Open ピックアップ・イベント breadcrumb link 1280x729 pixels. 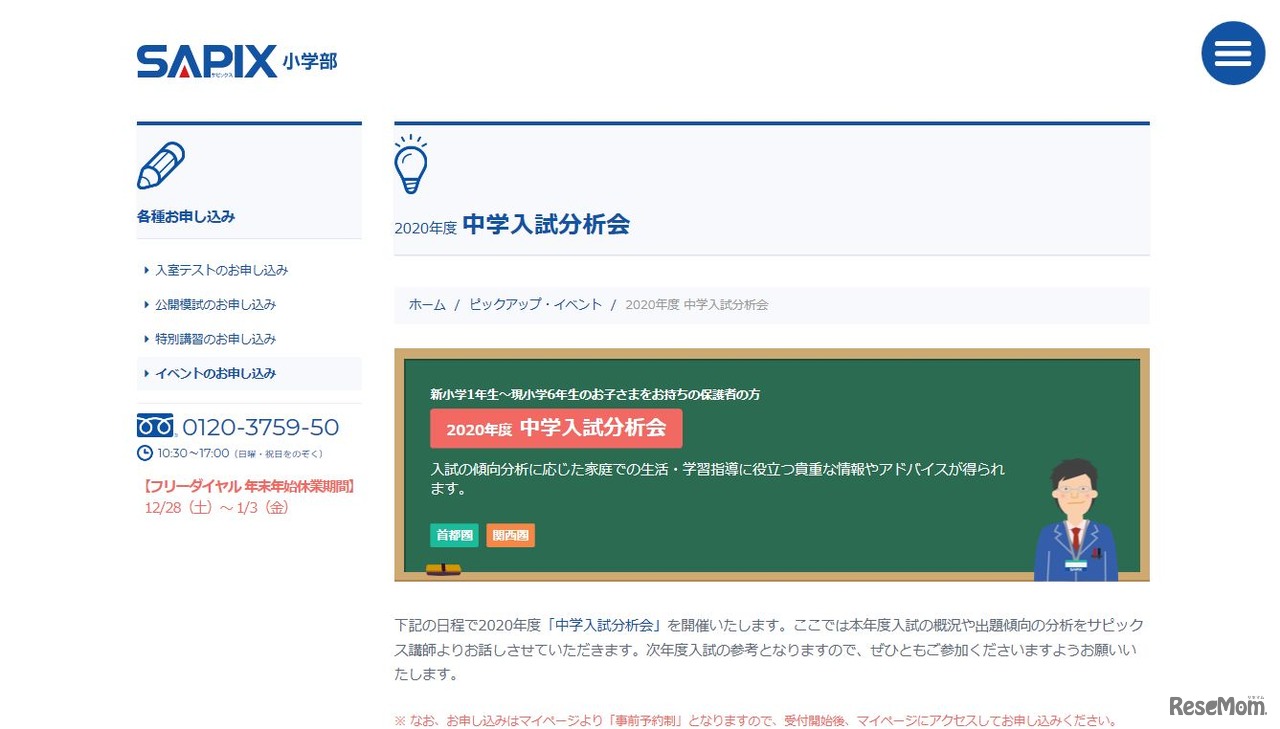tap(536, 305)
